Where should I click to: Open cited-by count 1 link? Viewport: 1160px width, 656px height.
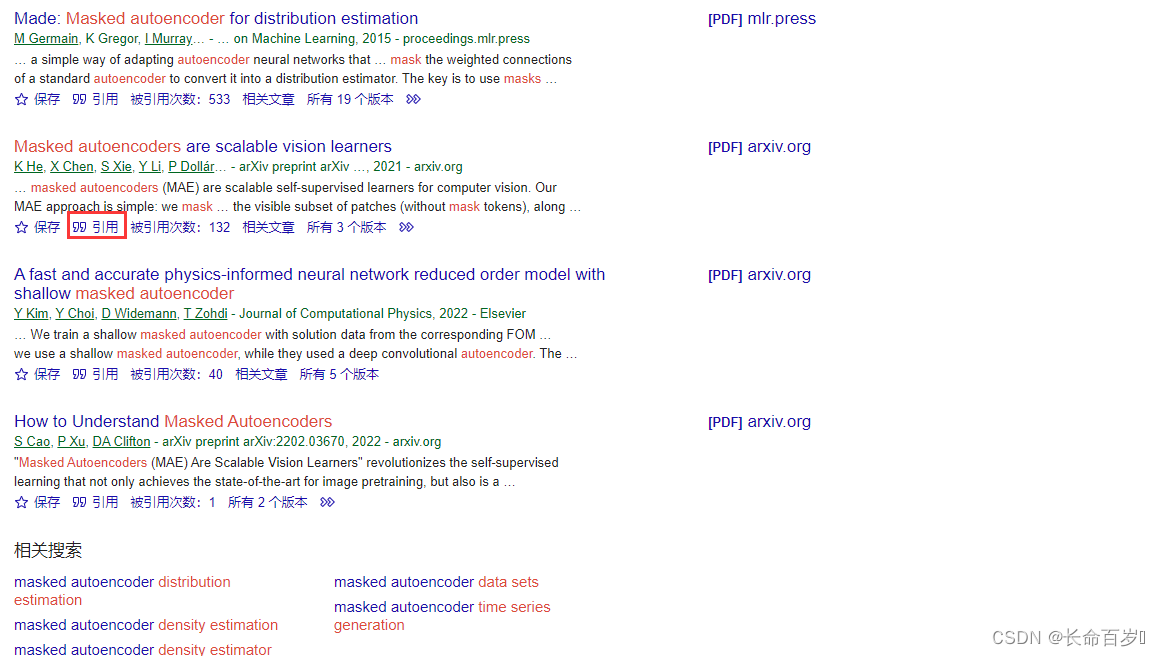173,502
